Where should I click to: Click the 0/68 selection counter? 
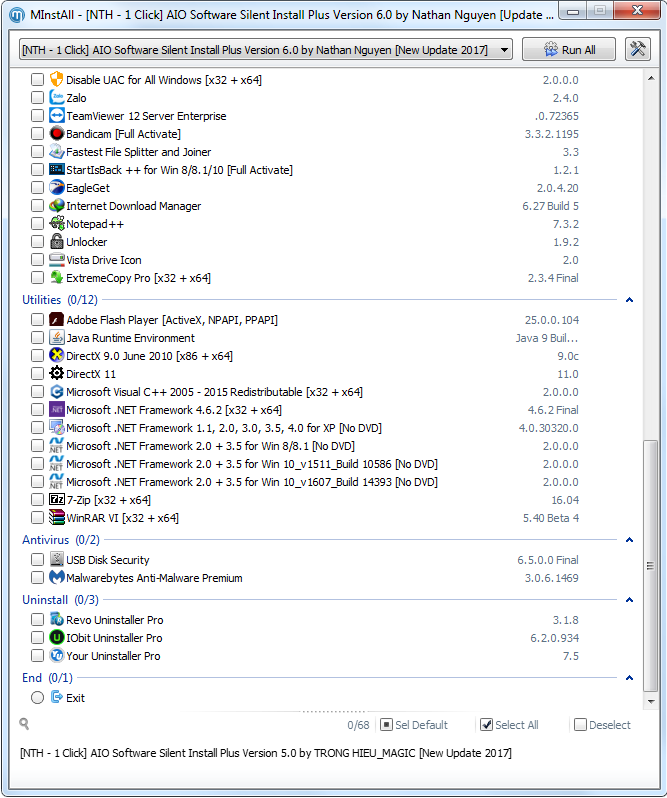point(358,725)
